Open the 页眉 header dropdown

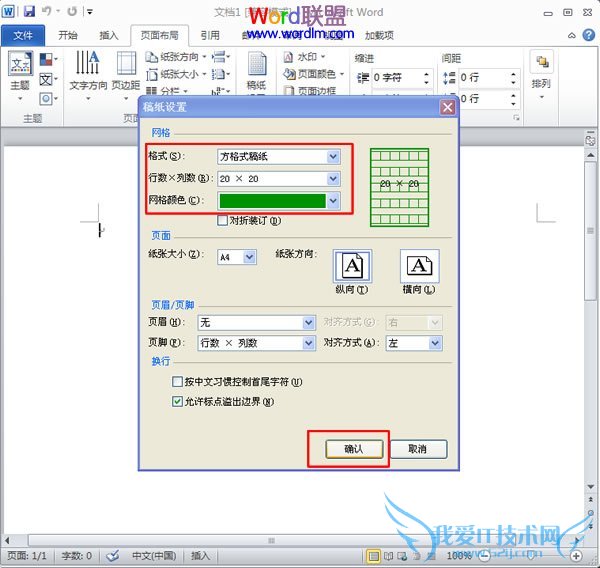(x=309, y=323)
